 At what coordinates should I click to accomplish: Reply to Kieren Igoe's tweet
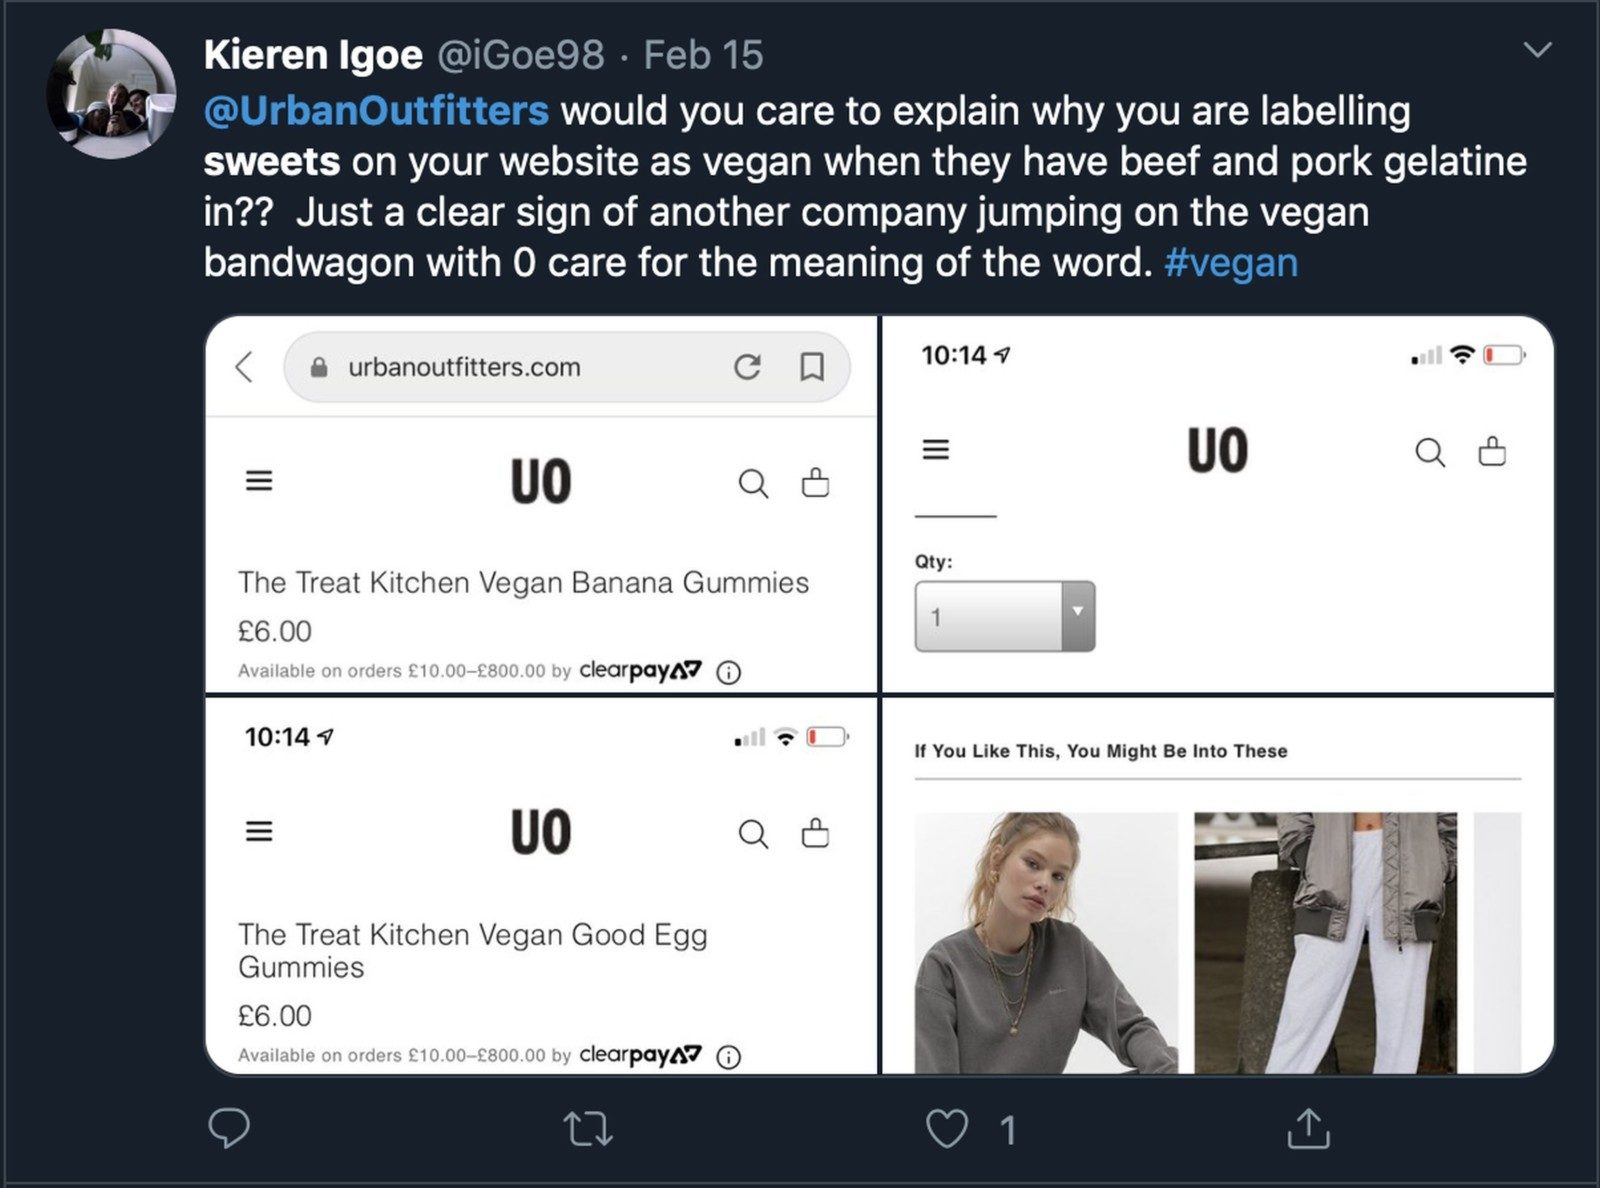pyautogui.click(x=229, y=1128)
